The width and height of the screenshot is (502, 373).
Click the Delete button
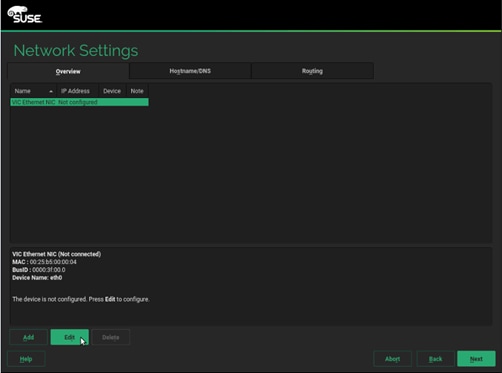111,337
